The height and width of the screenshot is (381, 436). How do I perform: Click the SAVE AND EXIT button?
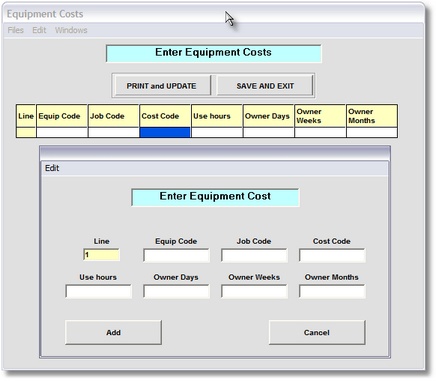(265, 86)
